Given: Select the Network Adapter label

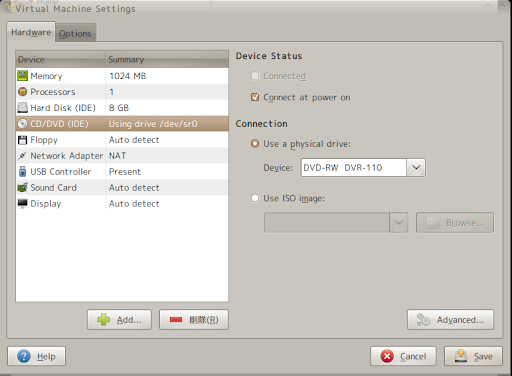Looking at the screenshot, I should 66,156.
